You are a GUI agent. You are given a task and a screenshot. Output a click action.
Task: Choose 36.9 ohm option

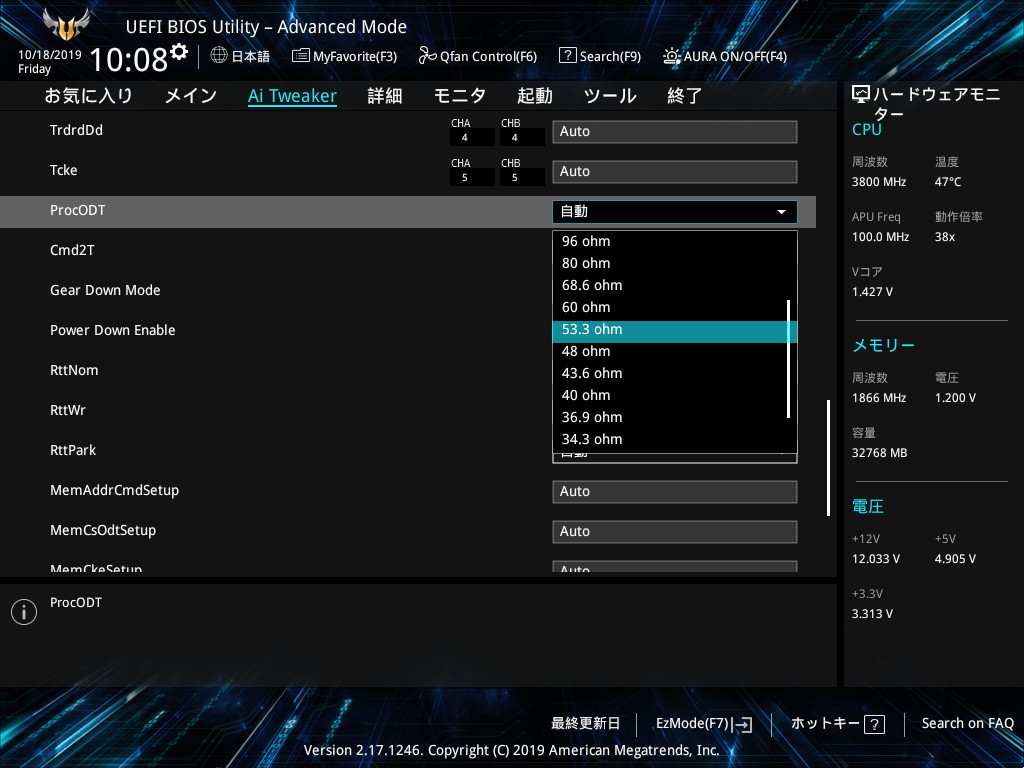click(670, 417)
